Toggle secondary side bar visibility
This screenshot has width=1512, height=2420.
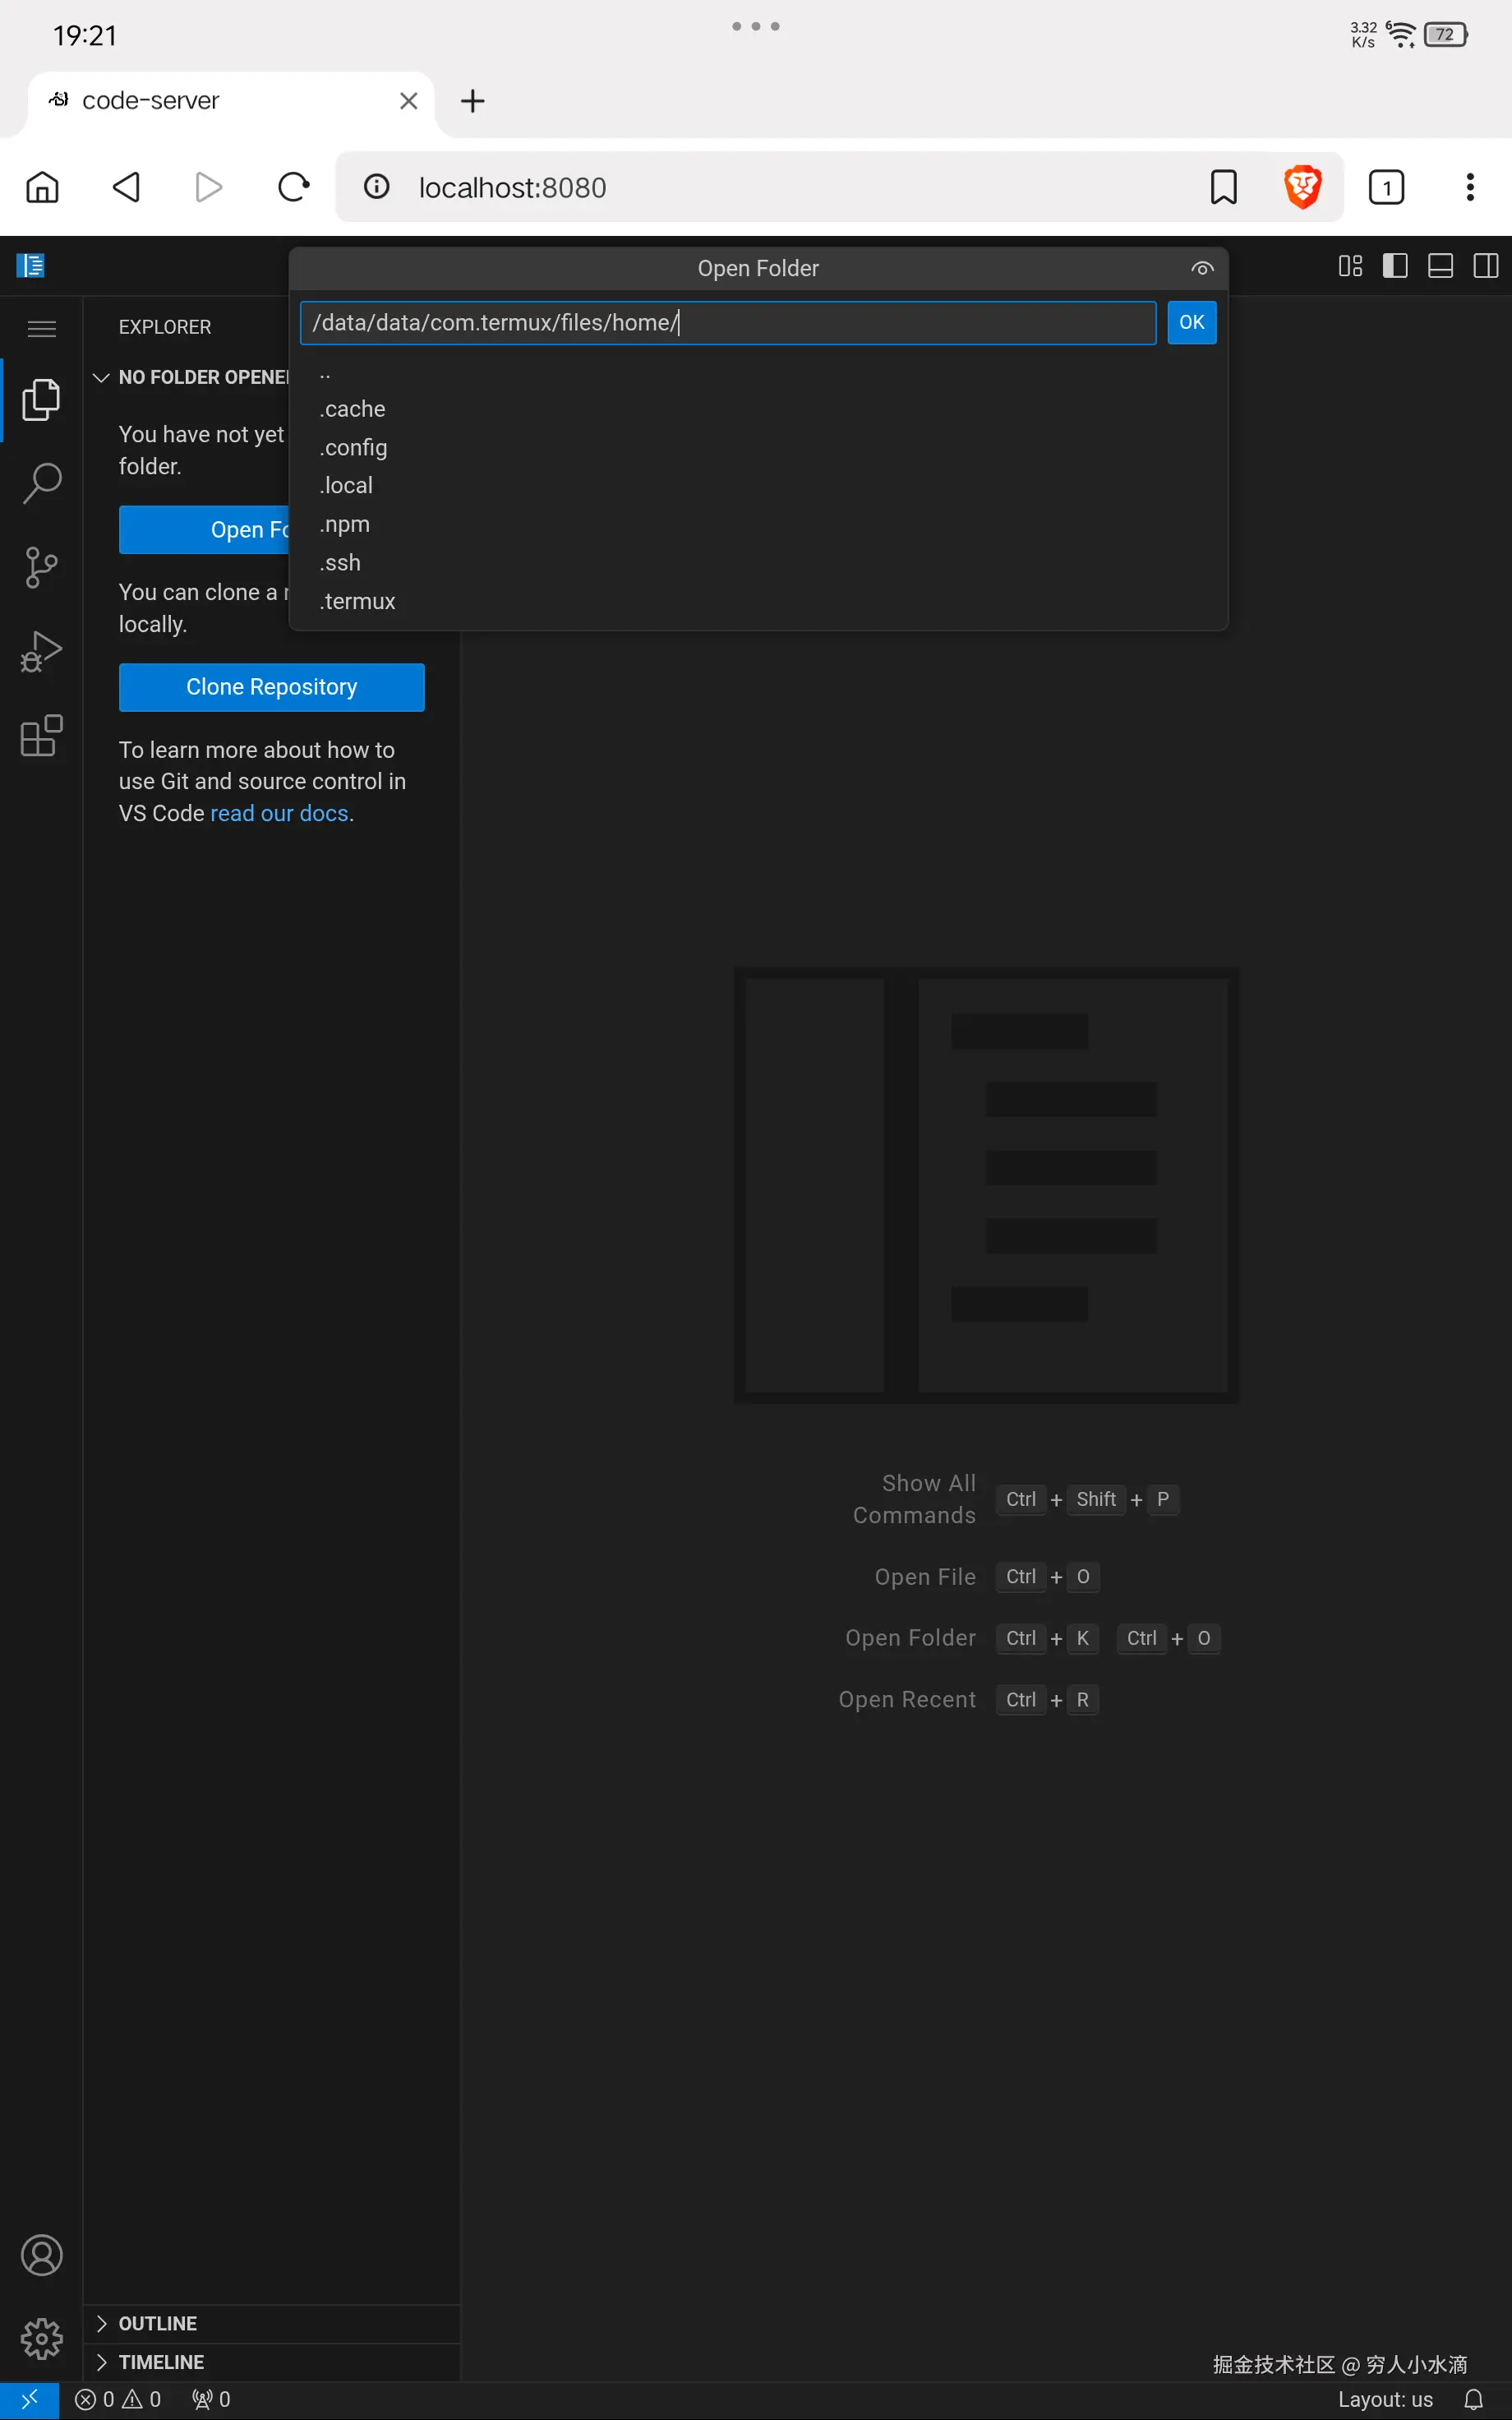tap(1485, 266)
